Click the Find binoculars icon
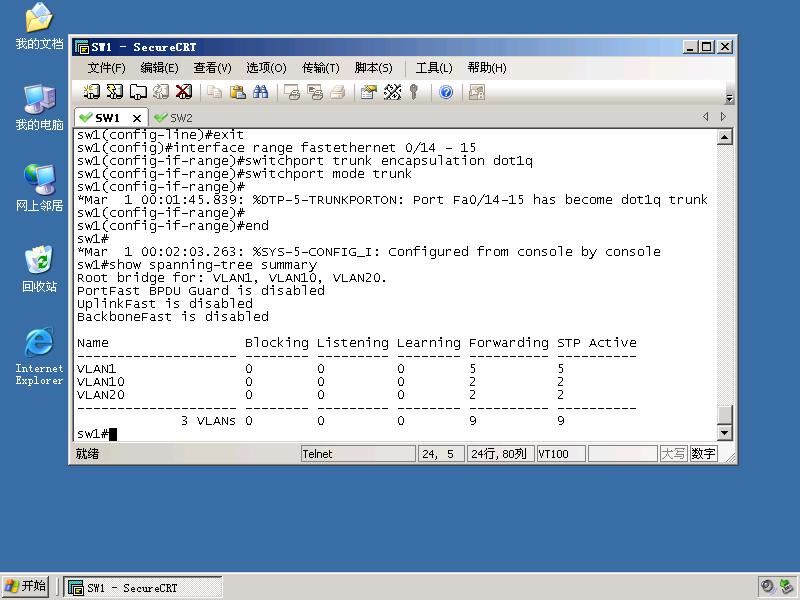800x600 pixels. point(260,92)
